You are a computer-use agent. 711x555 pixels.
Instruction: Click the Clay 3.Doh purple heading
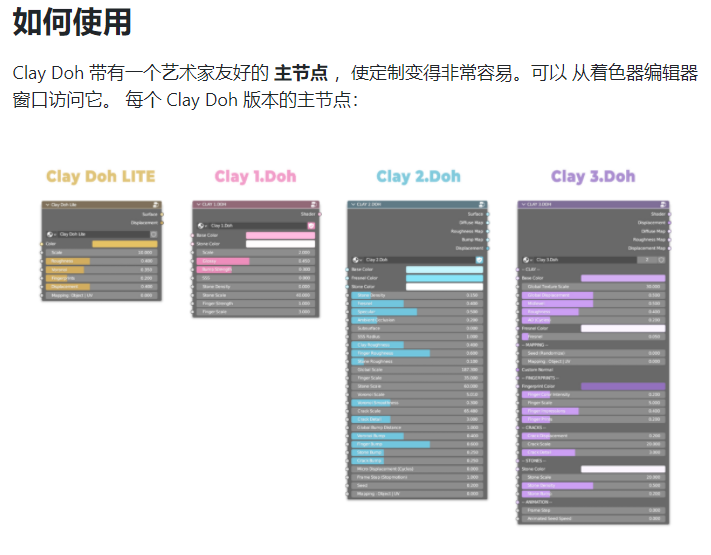[593, 177]
